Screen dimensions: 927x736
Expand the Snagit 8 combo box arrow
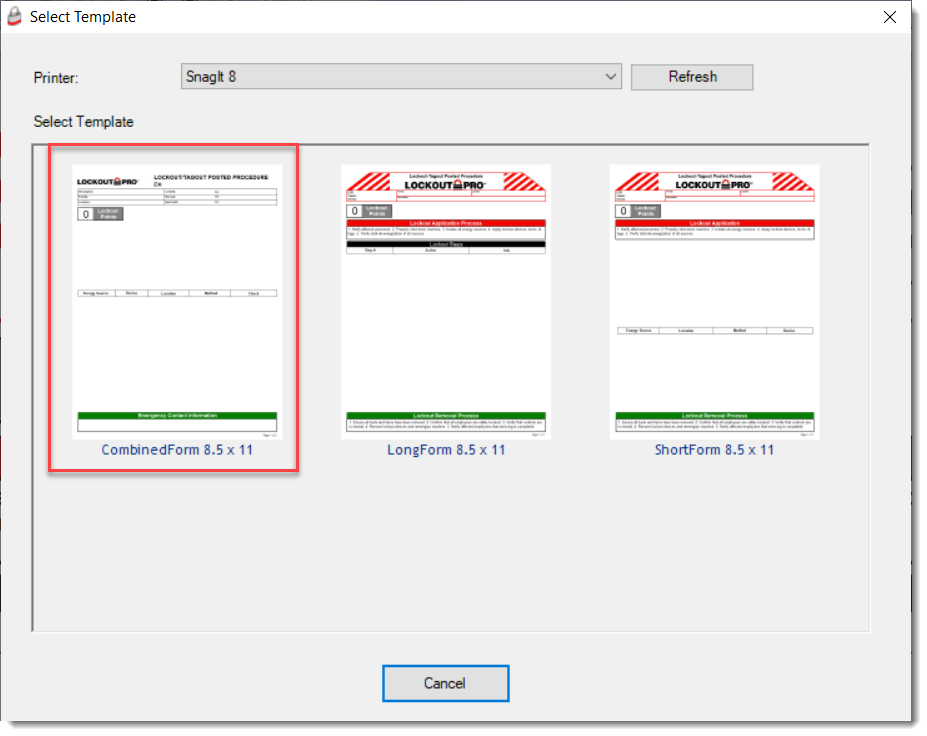[610, 77]
